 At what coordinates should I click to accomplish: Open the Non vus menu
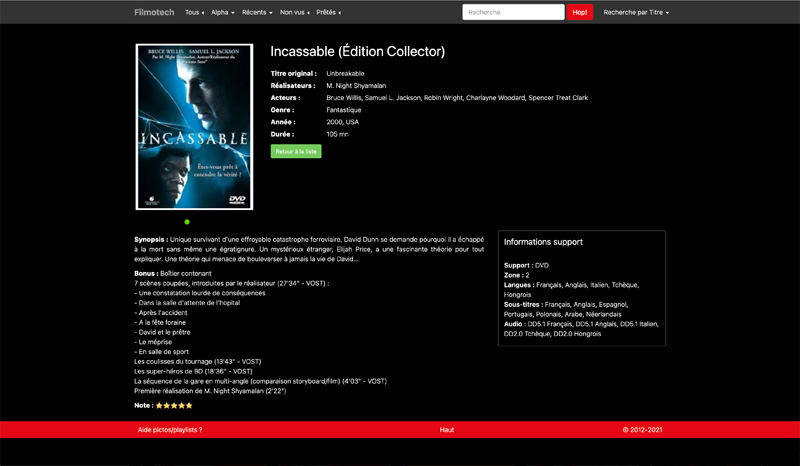pyautogui.click(x=294, y=12)
